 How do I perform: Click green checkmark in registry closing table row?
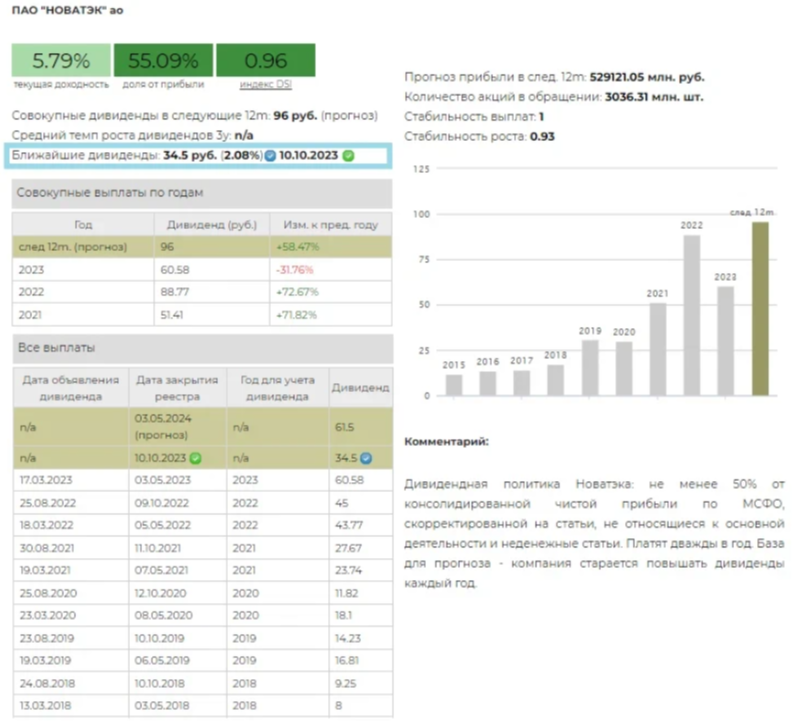(x=196, y=458)
